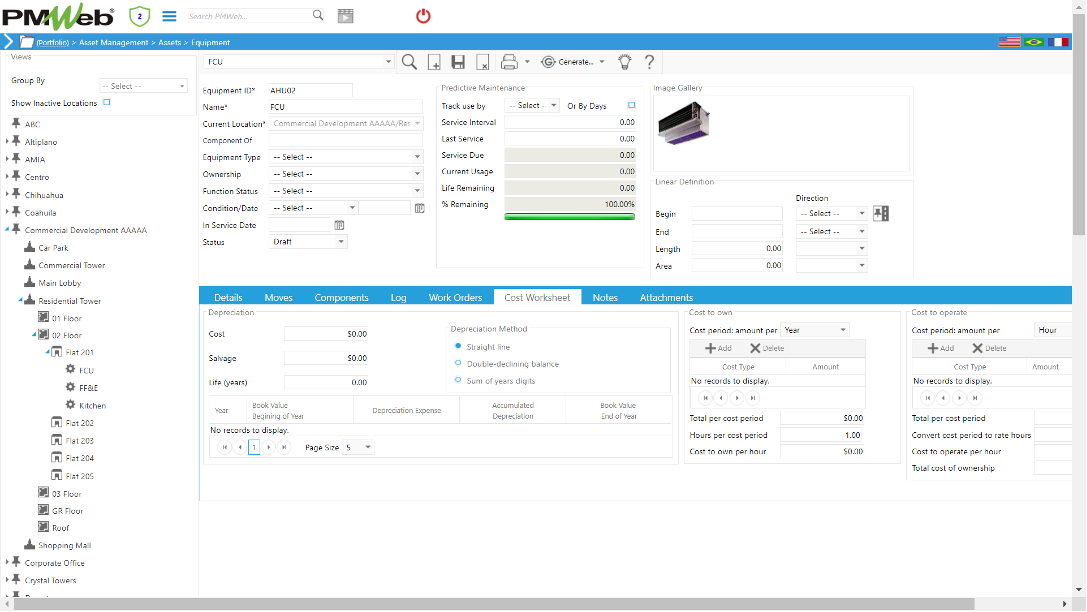
Task: Click the lightbulb tips icon
Action: coord(625,62)
